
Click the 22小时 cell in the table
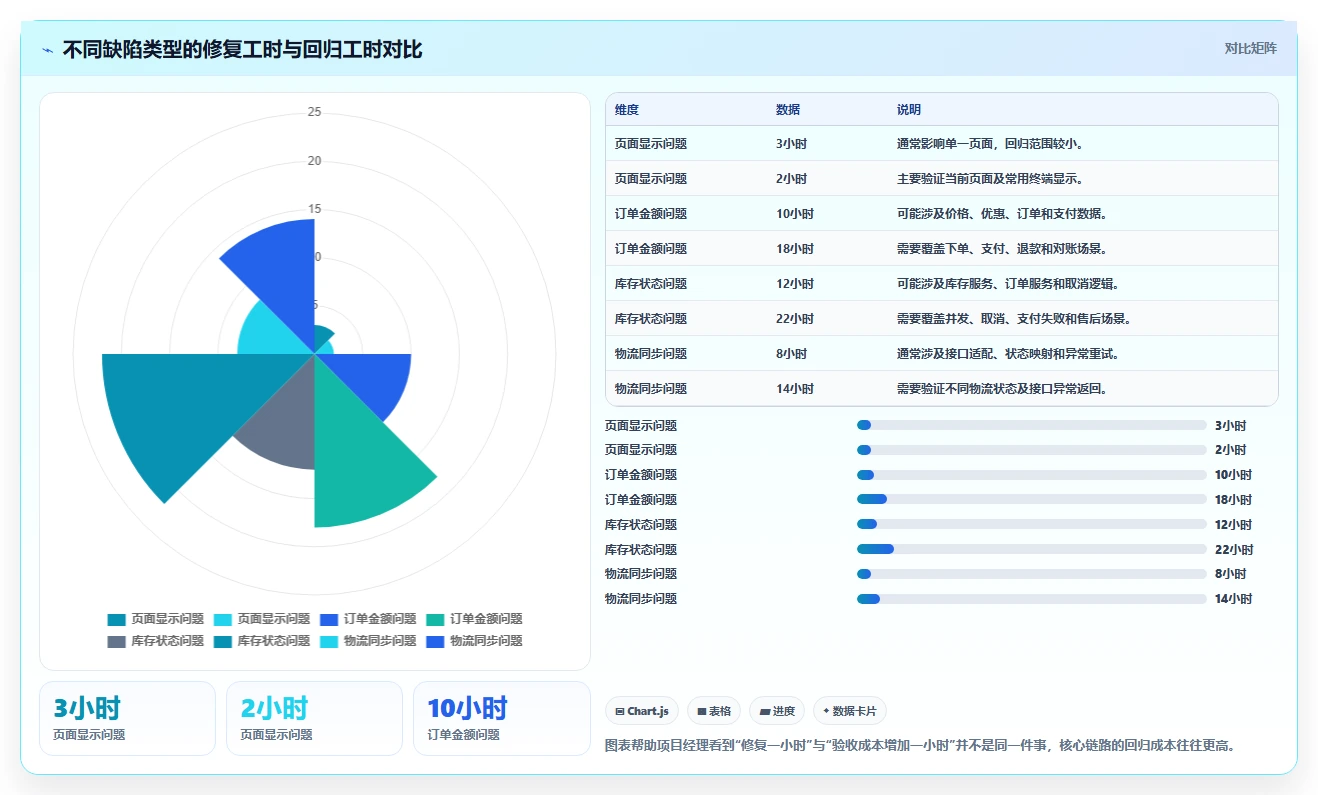point(795,319)
